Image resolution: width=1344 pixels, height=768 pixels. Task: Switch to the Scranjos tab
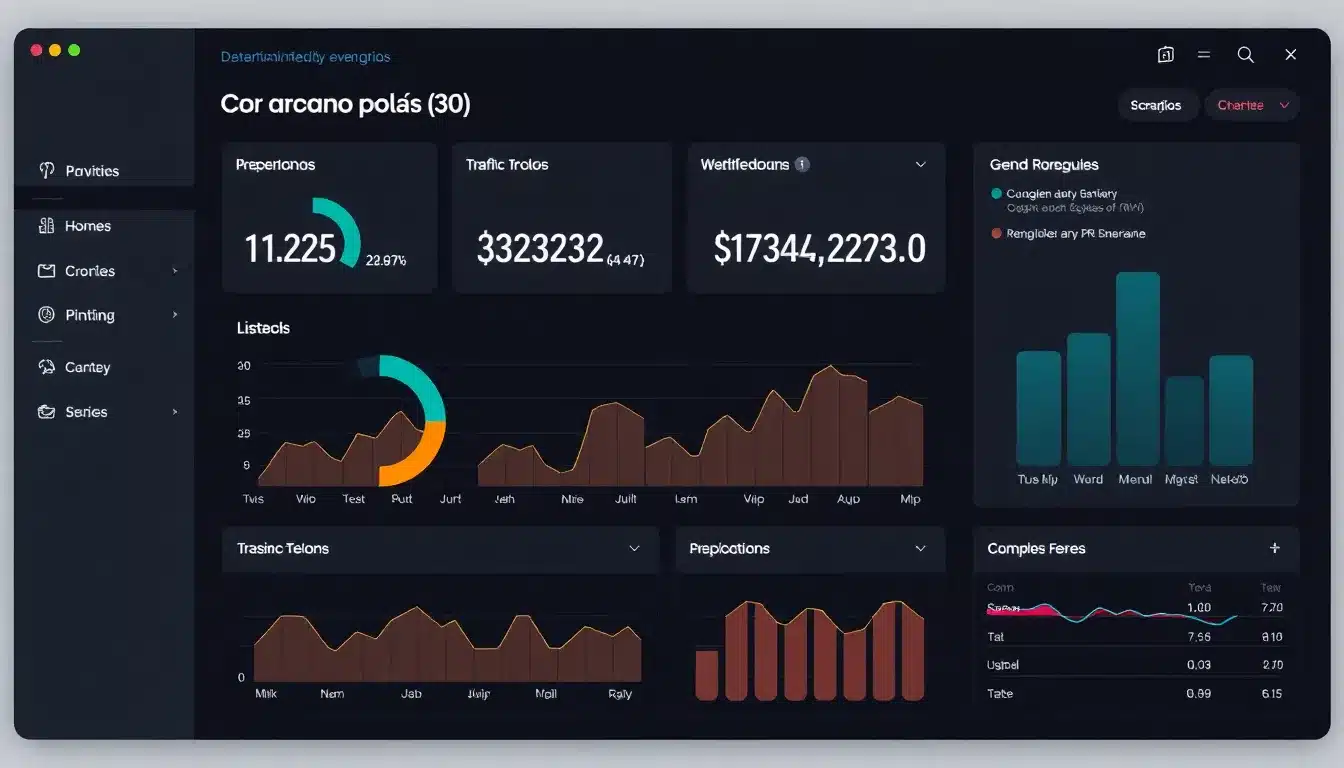(1158, 104)
